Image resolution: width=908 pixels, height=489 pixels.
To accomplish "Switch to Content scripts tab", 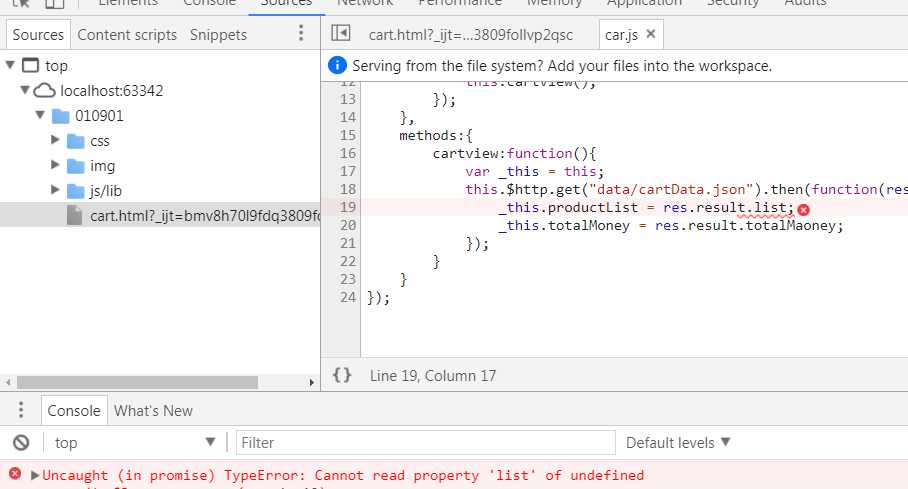I will tap(127, 35).
